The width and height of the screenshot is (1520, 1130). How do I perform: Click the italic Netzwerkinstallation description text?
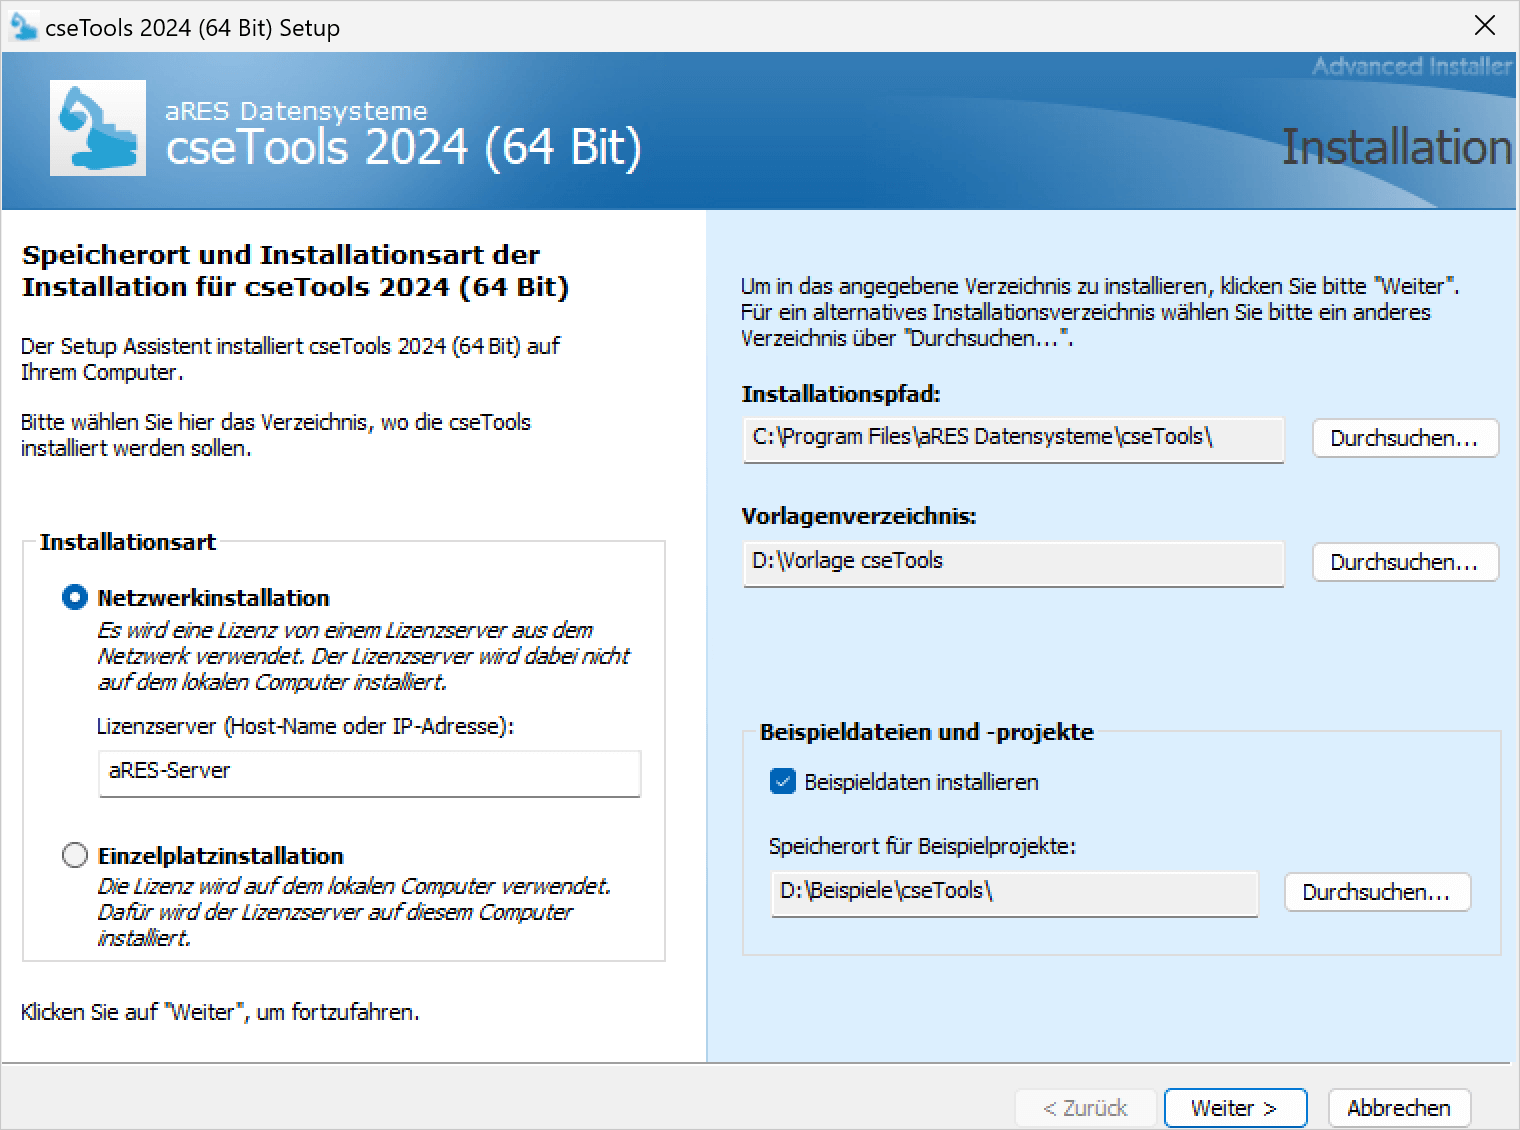click(x=363, y=656)
